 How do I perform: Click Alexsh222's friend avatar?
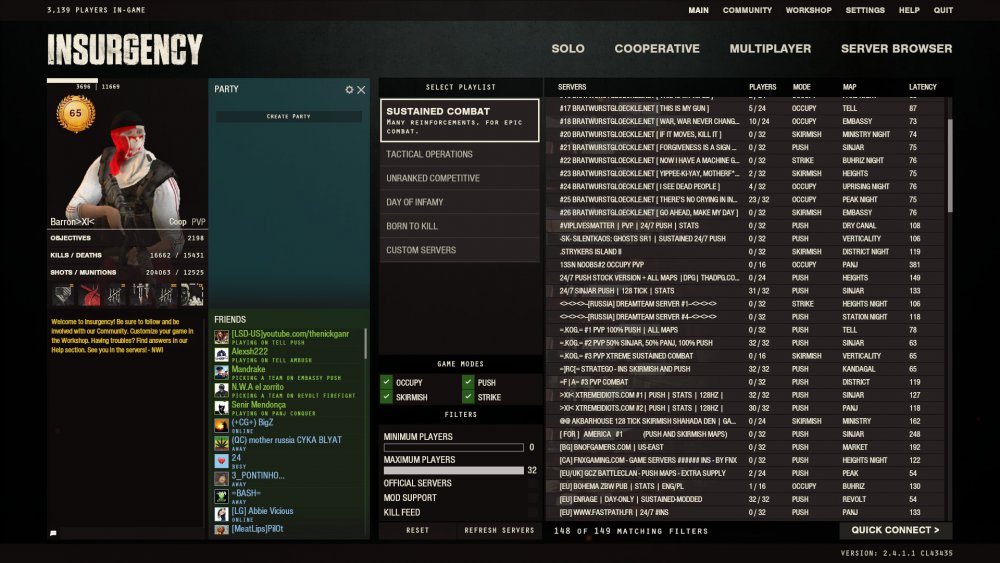221,355
